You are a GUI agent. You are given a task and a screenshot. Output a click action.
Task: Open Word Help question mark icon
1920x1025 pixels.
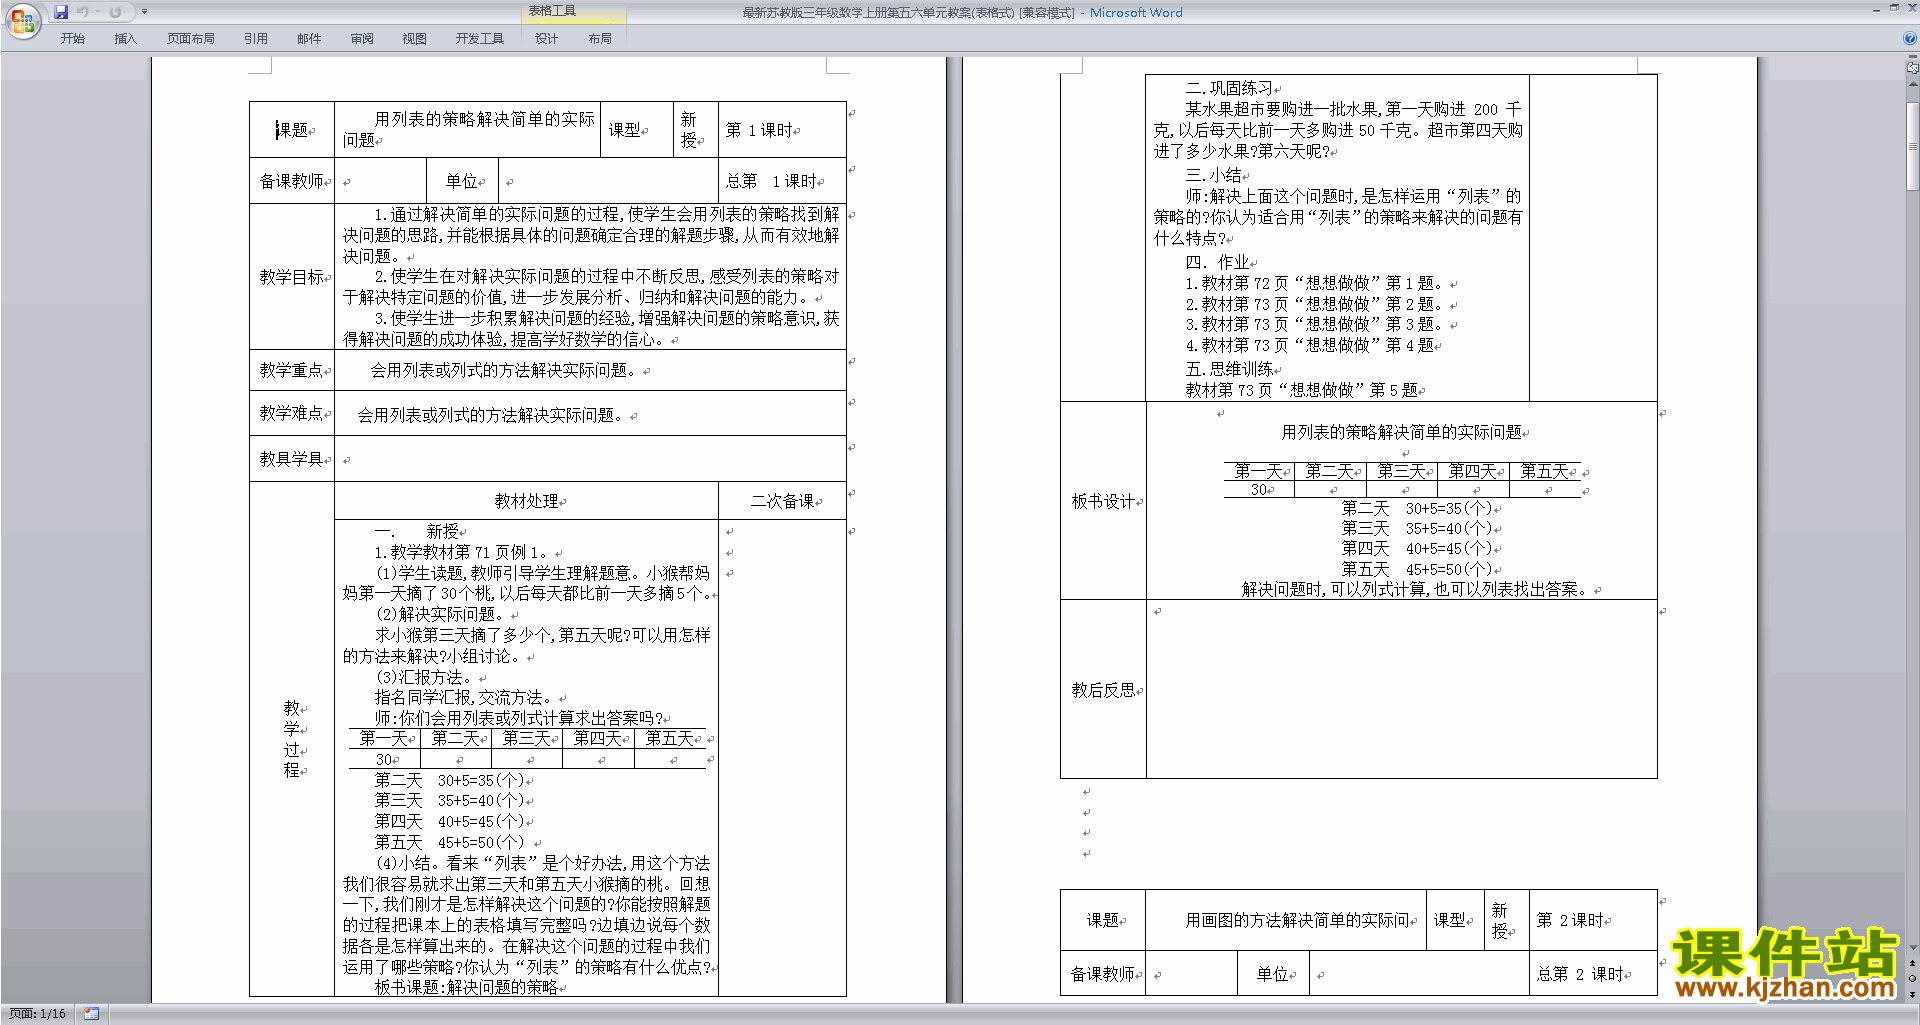(1910, 39)
